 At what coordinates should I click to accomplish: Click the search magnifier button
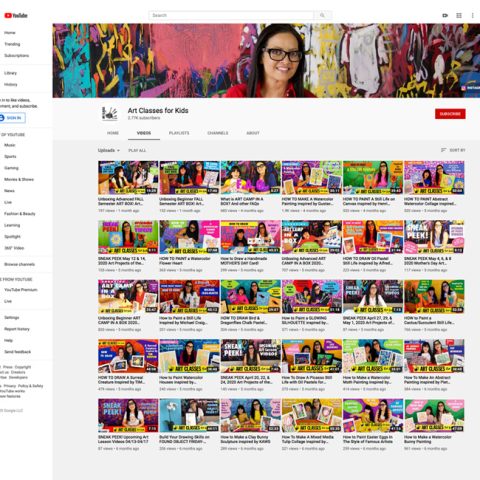pyautogui.click(x=322, y=15)
